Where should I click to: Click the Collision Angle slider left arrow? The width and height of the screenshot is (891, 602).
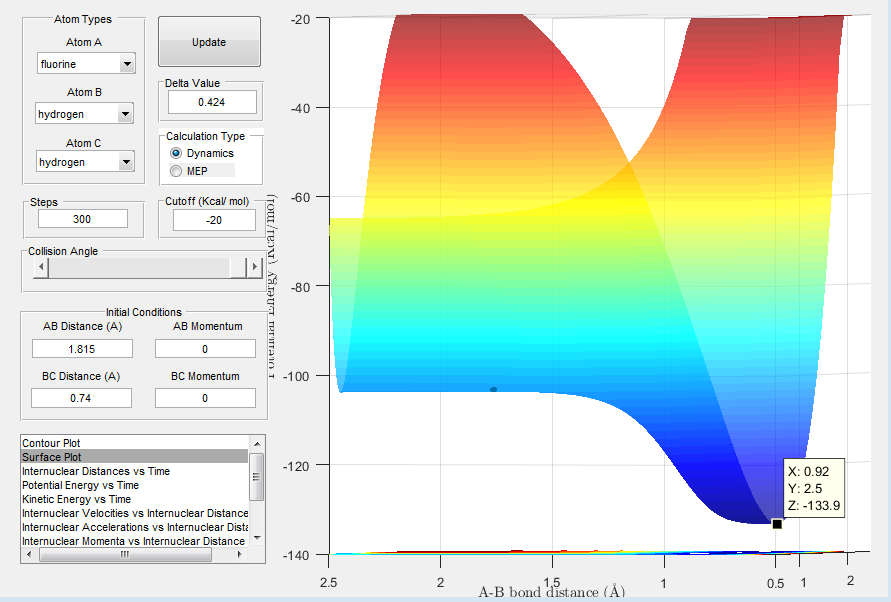(x=40, y=267)
